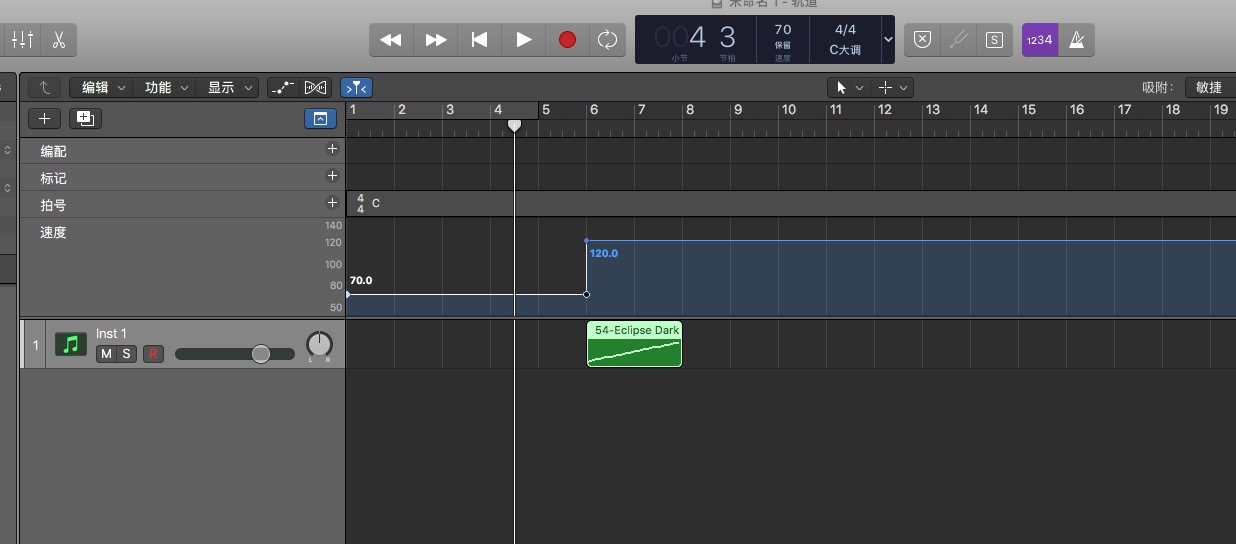Click the Inst 1 volume slider
This screenshot has height=544, width=1236.
[x=235, y=354]
